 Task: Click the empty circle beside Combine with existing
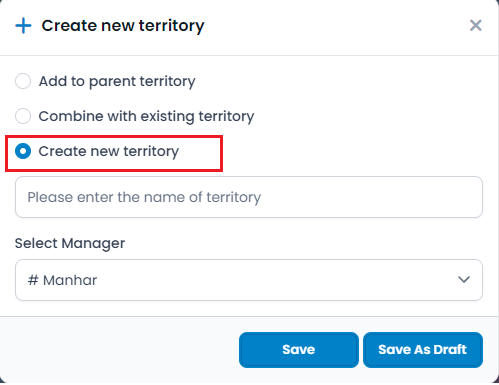(23, 116)
